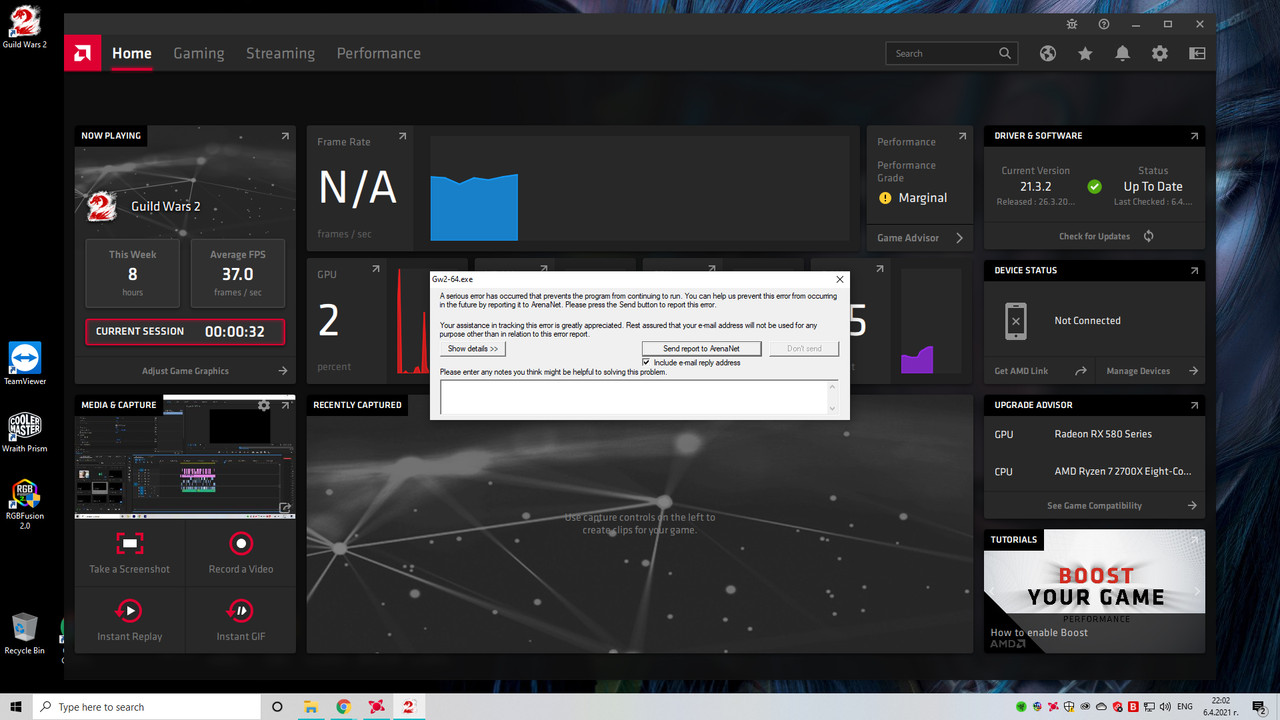Viewport: 1280px width, 720px height.
Task: Open Game Advisor chevron
Action: (959, 238)
